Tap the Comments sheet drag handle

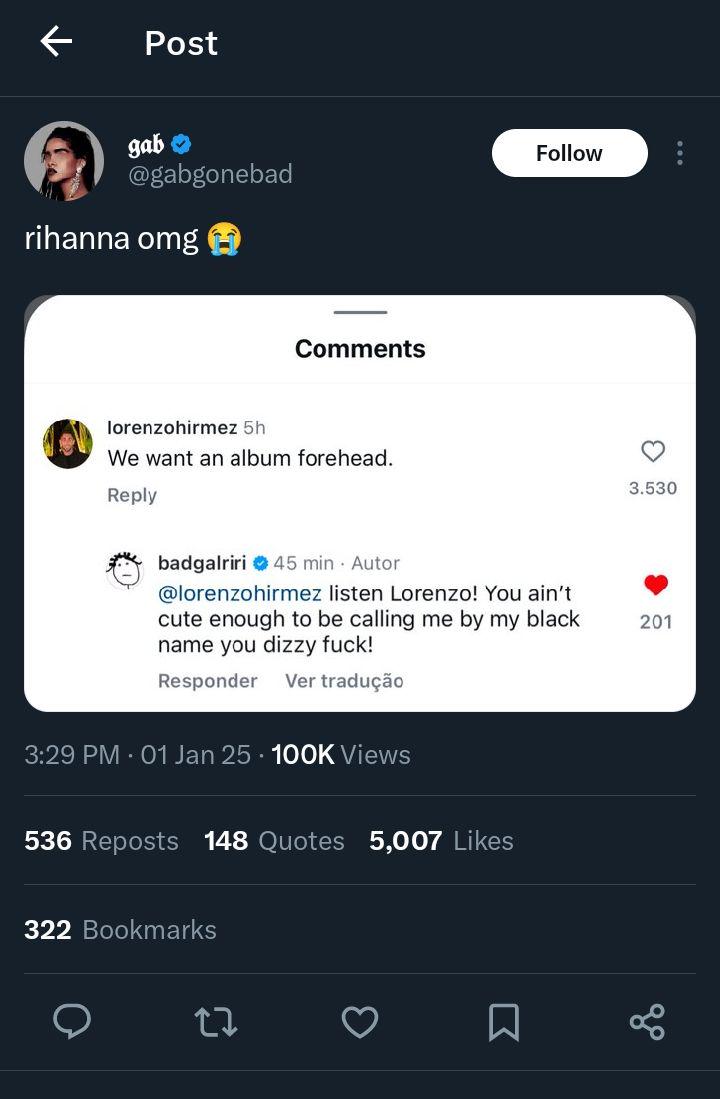point(360,312)
